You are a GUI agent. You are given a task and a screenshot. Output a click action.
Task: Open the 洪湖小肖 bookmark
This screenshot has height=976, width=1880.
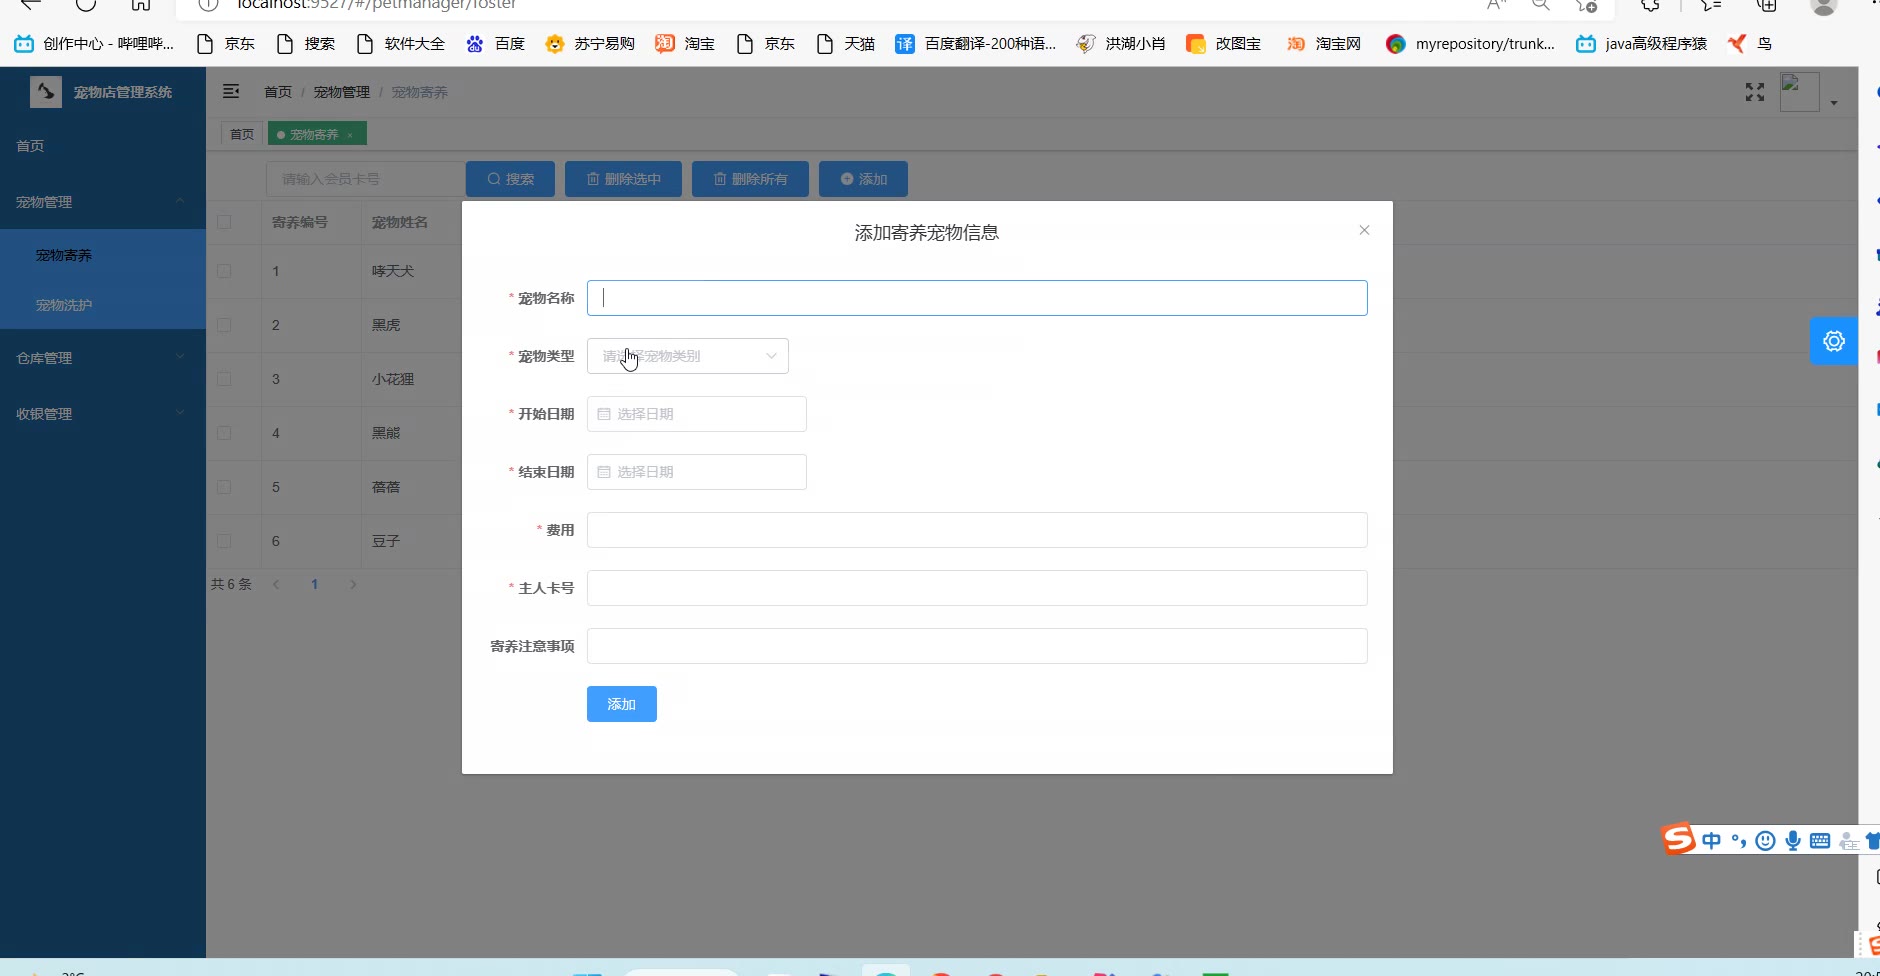point(1121,44)
